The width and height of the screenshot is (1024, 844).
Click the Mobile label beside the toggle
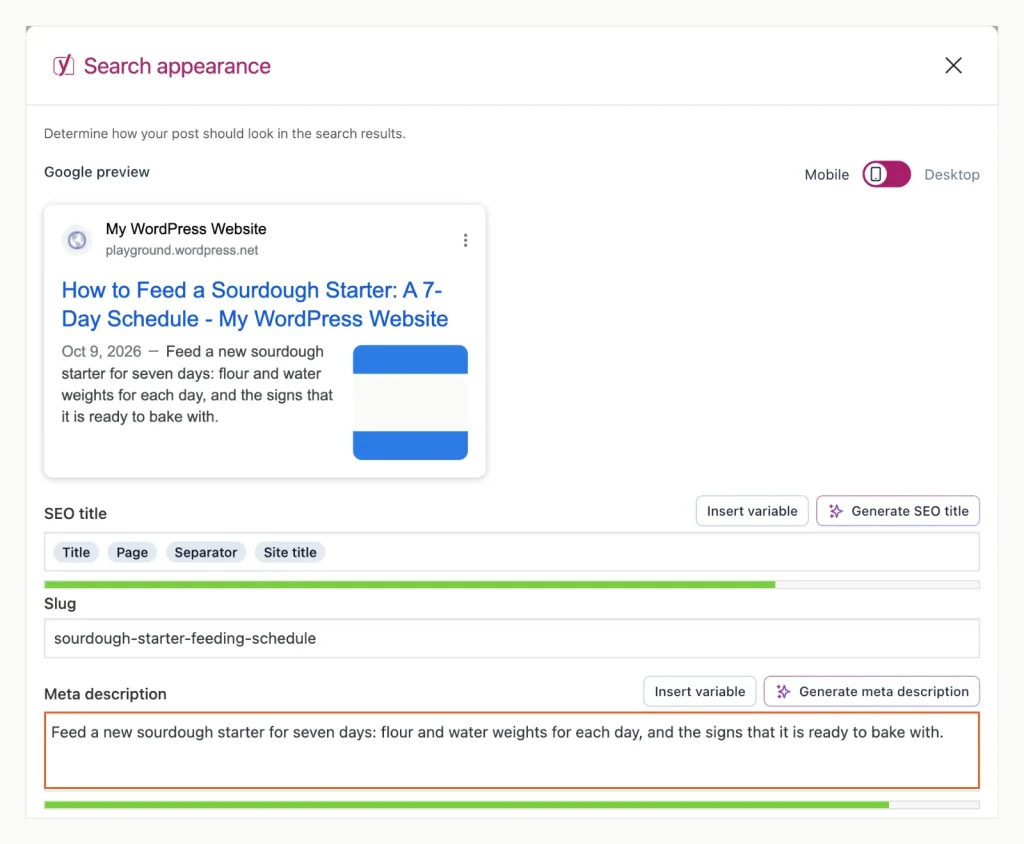tap(826, 174)
